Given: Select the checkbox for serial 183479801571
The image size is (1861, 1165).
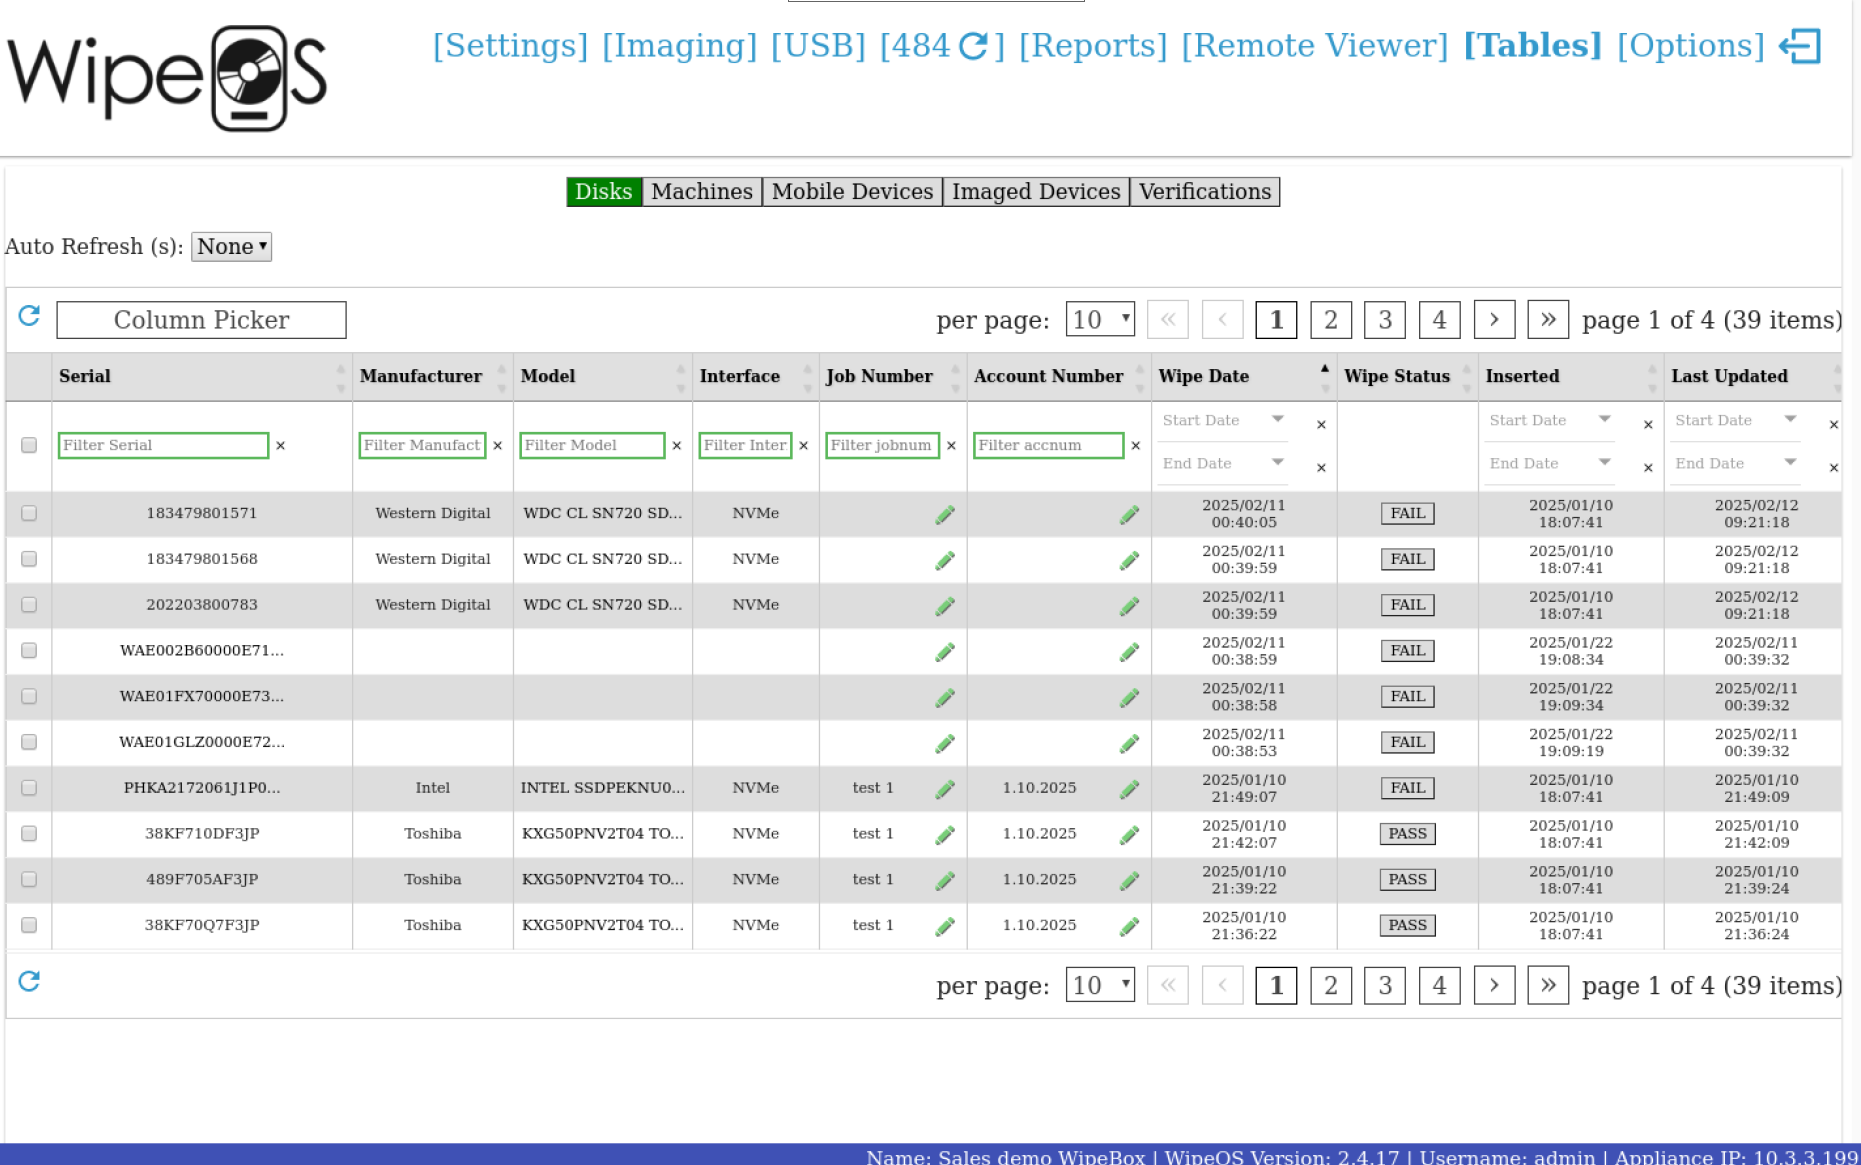Looking at the screenshot, I should tap(29, 513).
